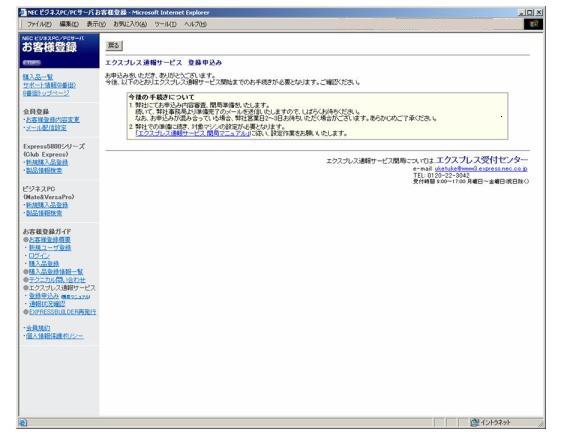This screenshot has height=432, width=576.
Task: Open the 会員規約 link
Action: pyautogui.click(x=38, y=328)
